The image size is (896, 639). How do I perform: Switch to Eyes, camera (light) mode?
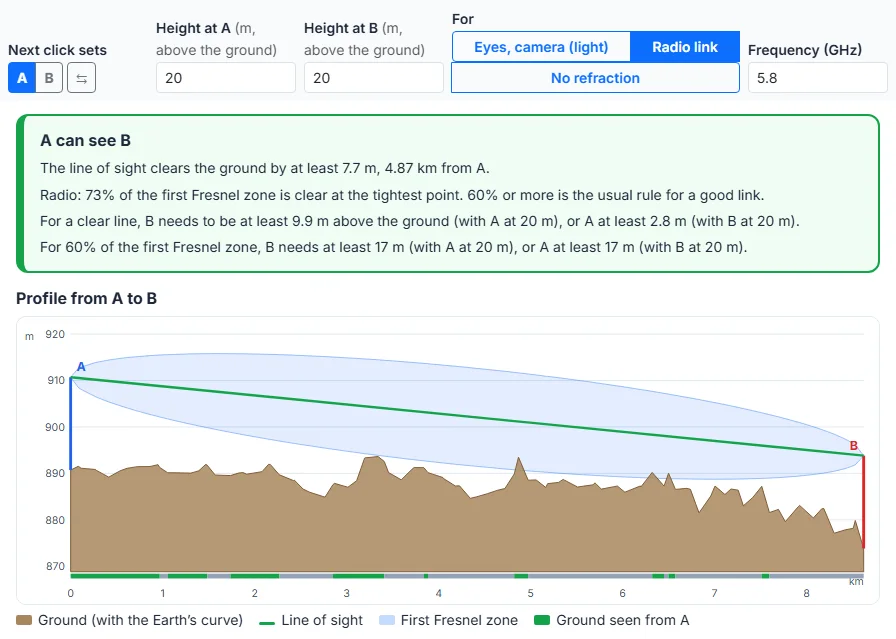point(541,47)
